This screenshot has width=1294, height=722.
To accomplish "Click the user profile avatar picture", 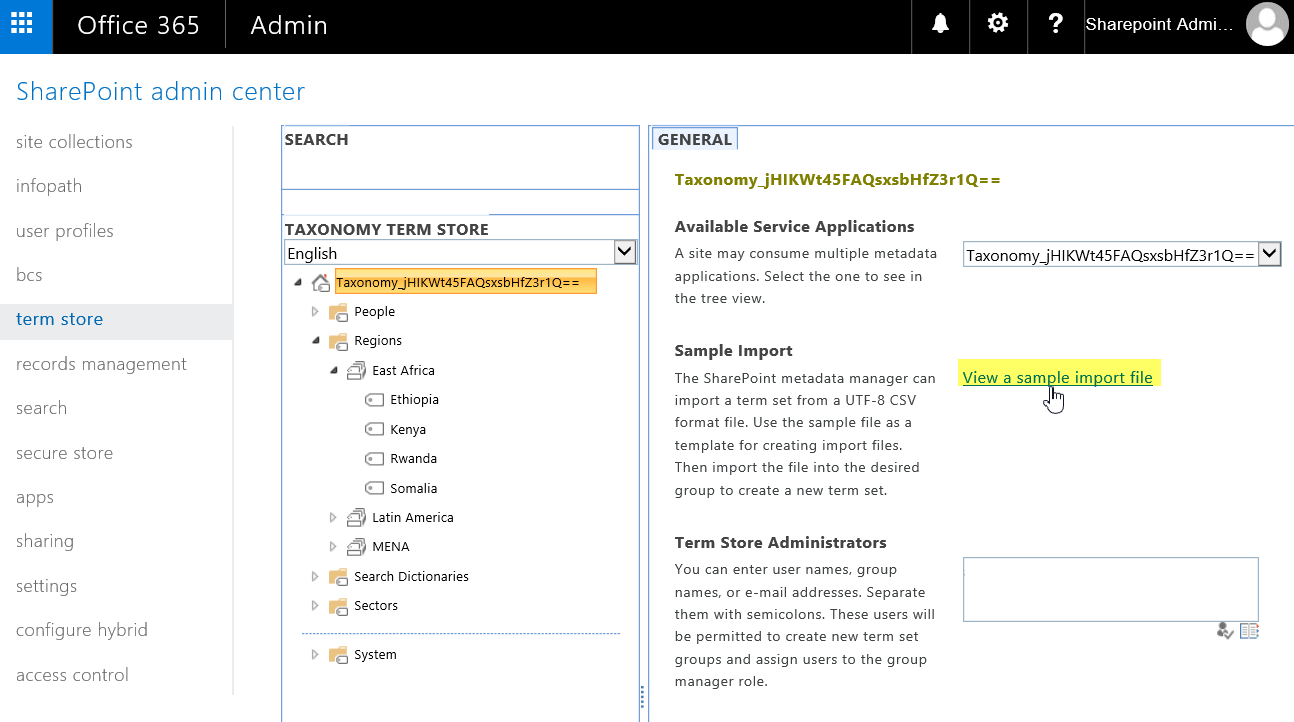I will point(1267,25).
